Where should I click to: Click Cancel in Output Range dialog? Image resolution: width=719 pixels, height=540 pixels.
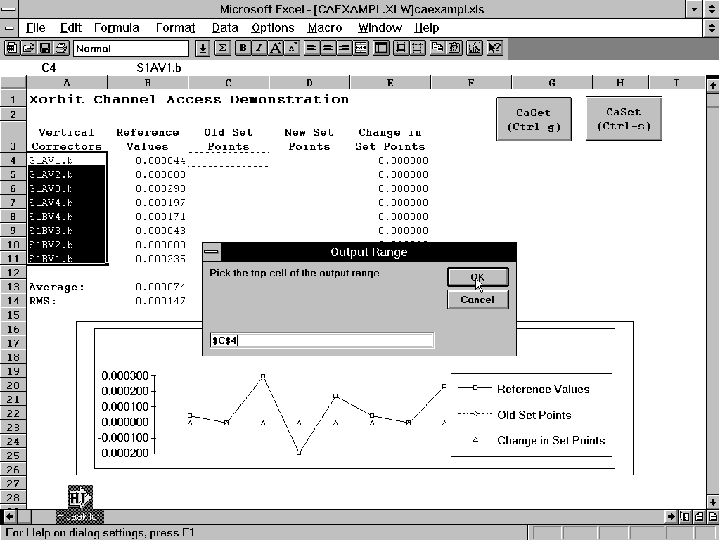[x=477, y=299]
